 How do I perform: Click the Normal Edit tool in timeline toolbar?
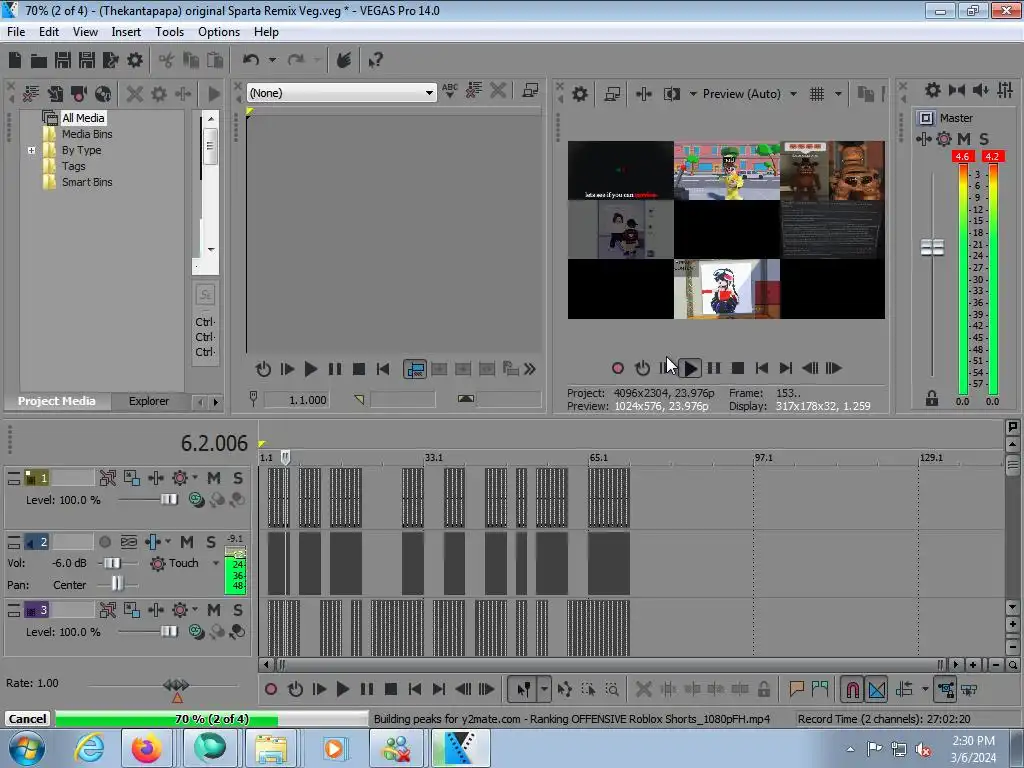523,689
